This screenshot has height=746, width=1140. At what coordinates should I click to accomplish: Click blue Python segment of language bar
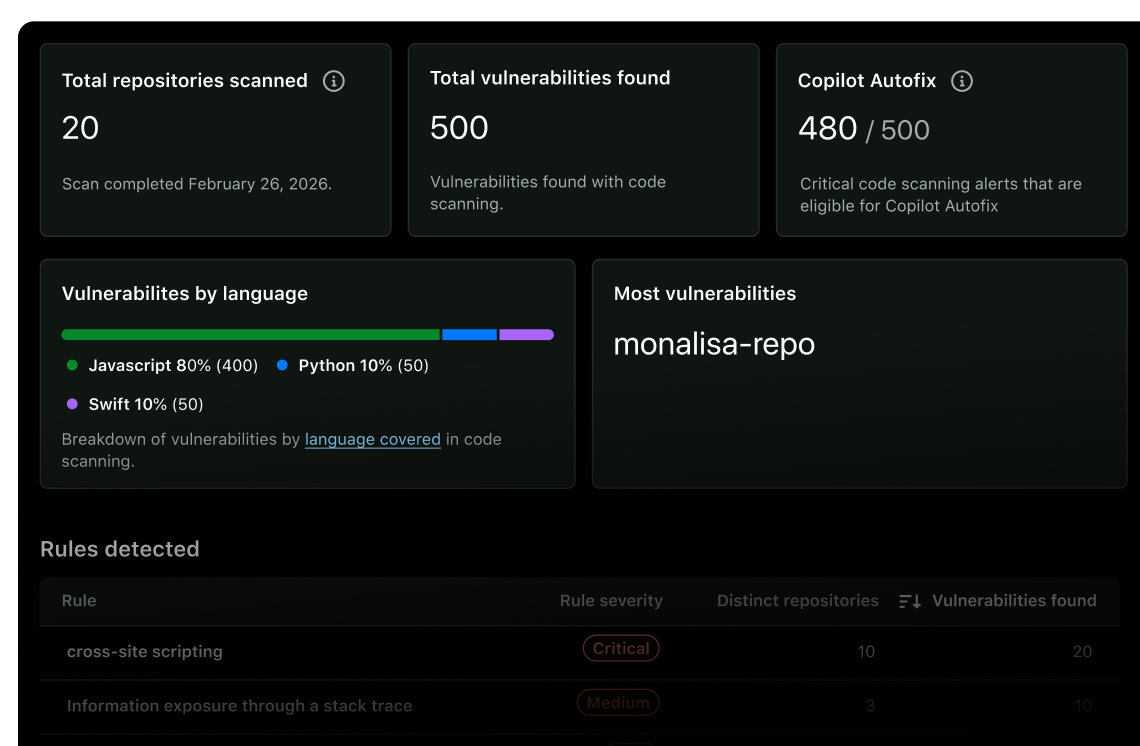pos(470,334)
